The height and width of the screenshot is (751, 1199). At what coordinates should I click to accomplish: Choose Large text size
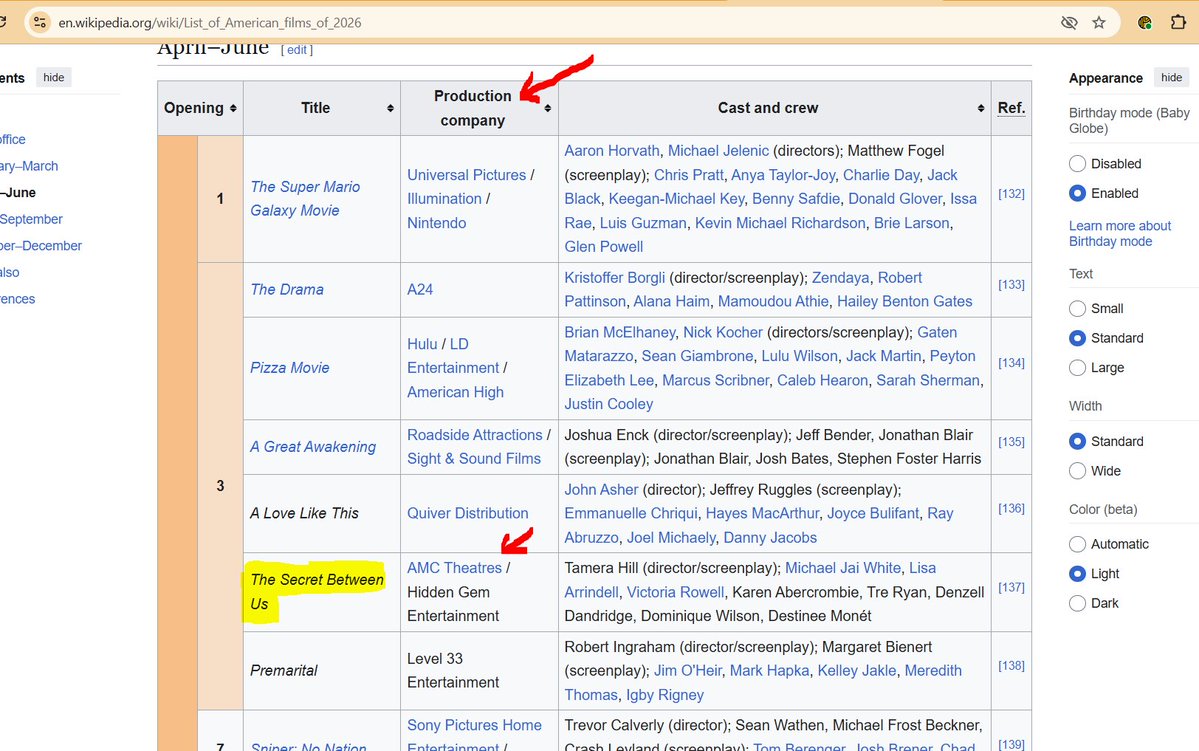[x=1077, y=368]
